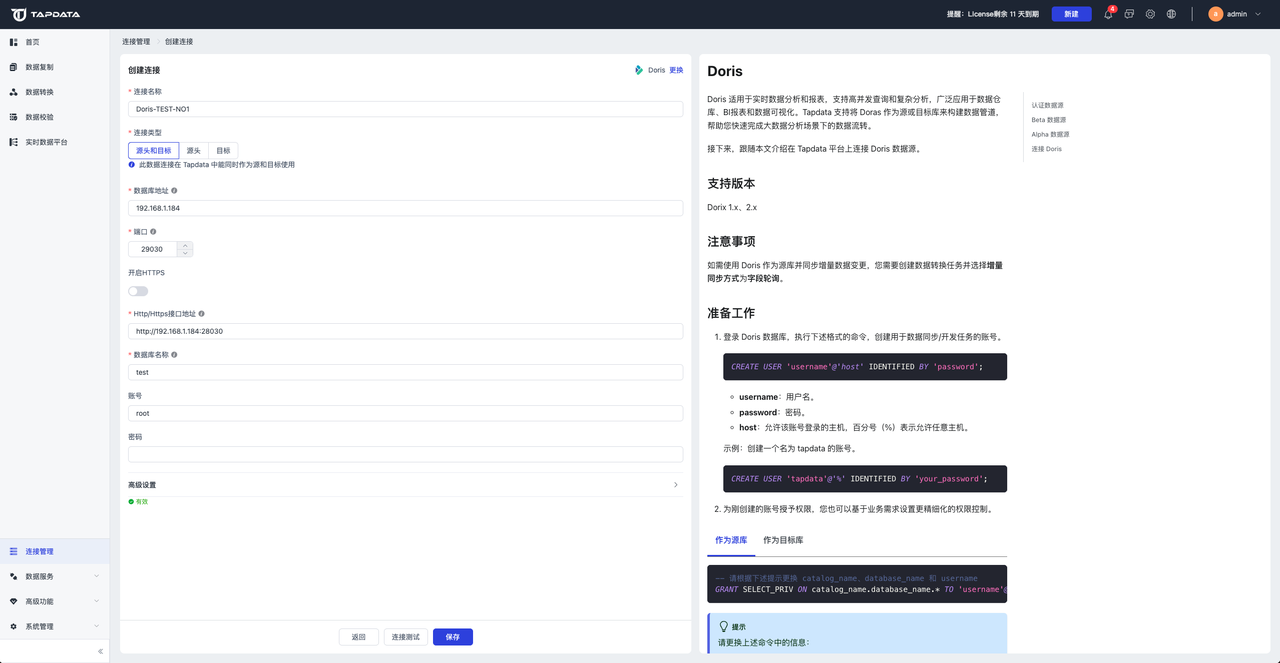Click the 连接管理 sidebar icon
The width and height of the screenshot is (1280, 663).
14,551
